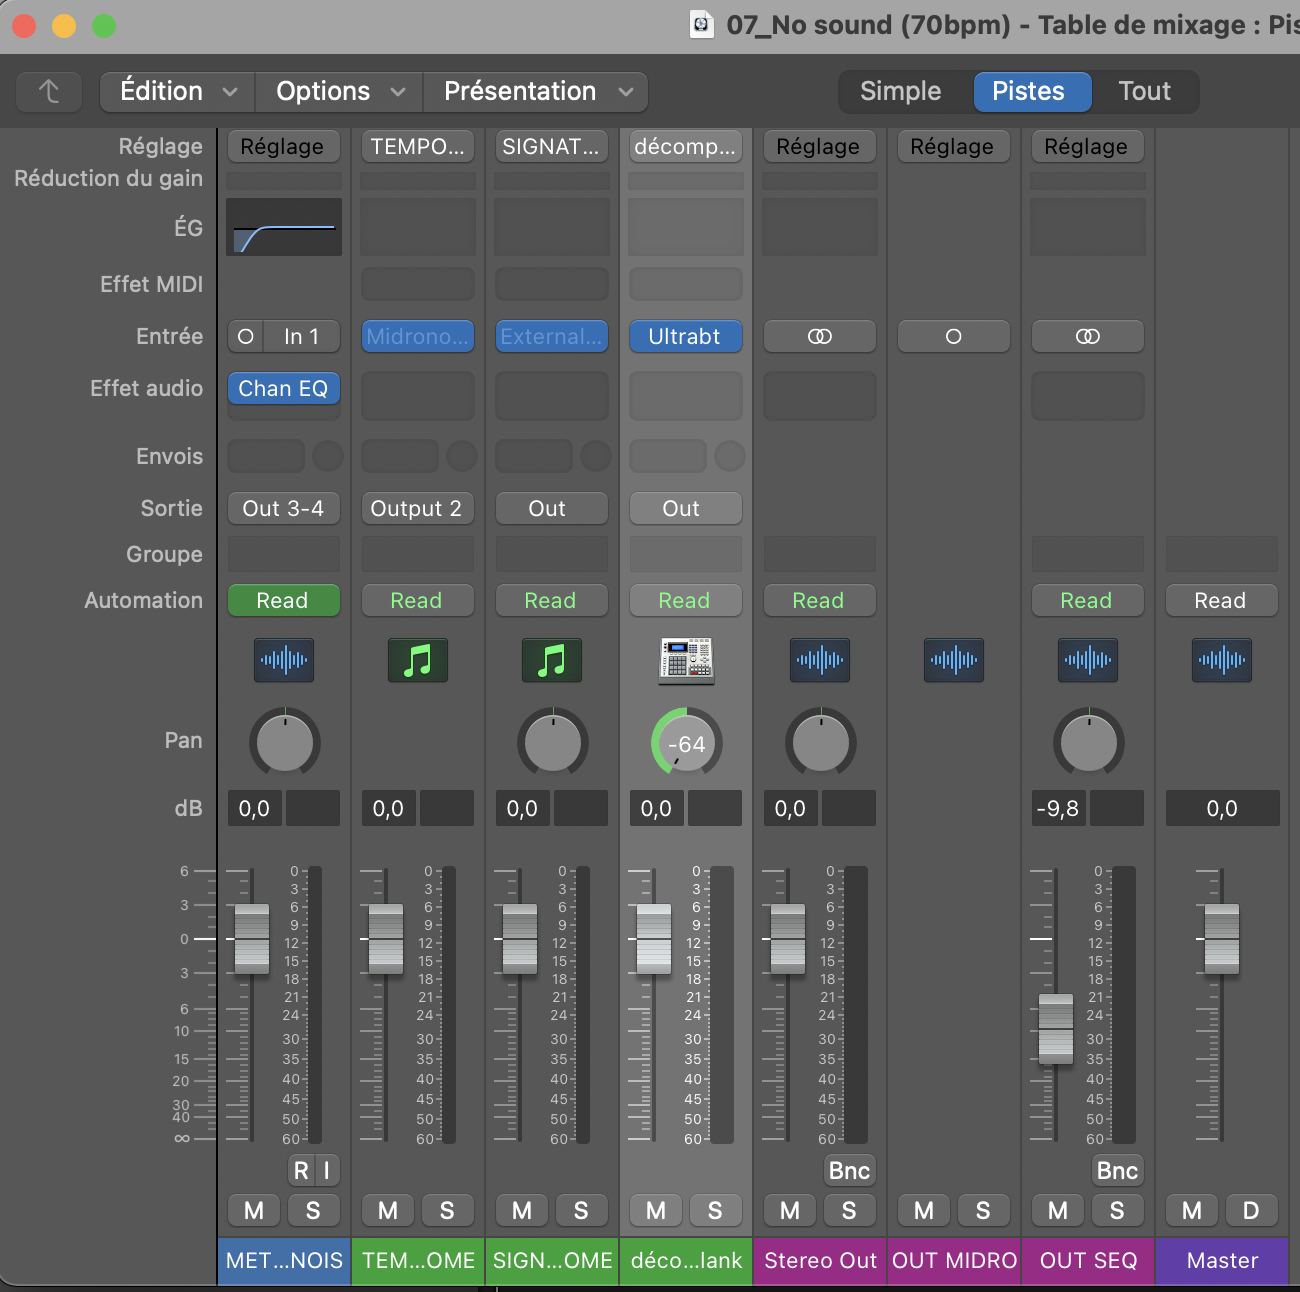1300x1292 pixels.
Task: Click the drum machine icon on déco...lank strip
Action: point(686,661)
